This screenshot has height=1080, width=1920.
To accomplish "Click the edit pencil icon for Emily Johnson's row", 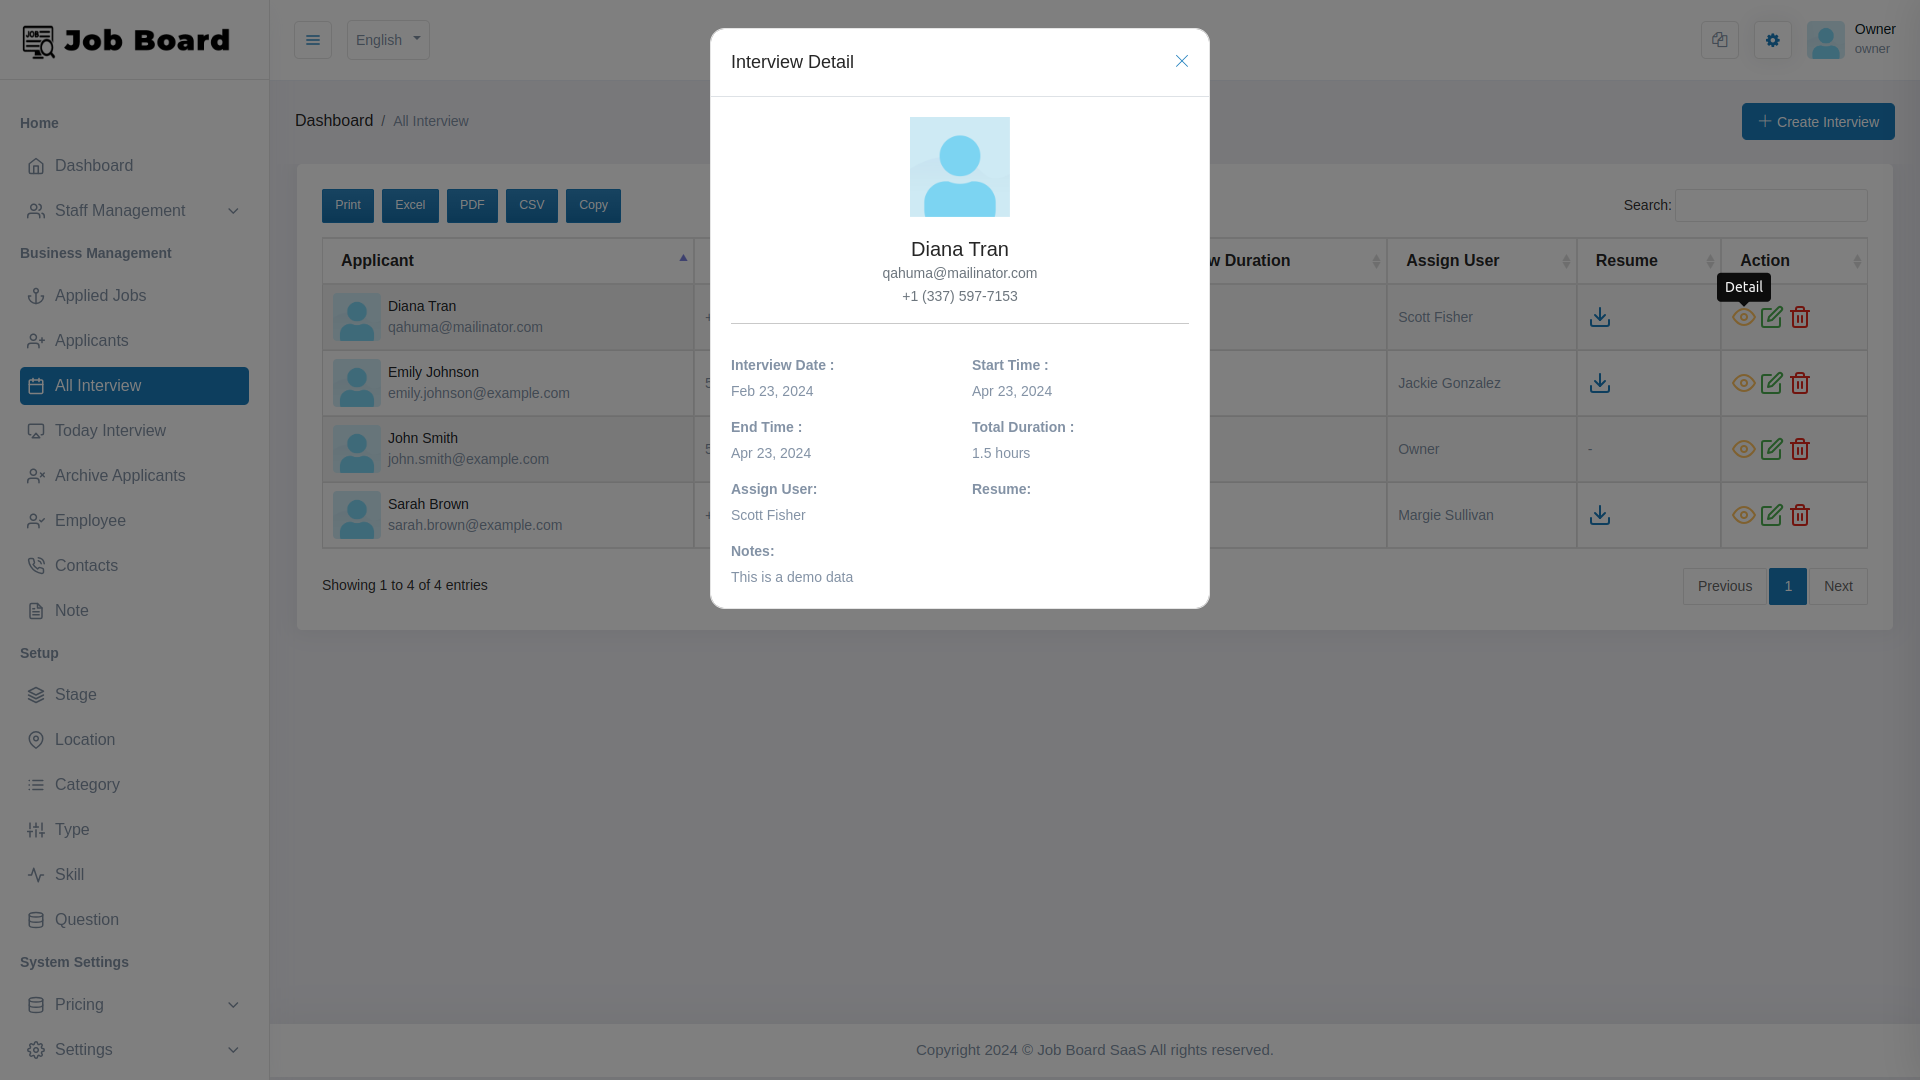I will 1771,383.
